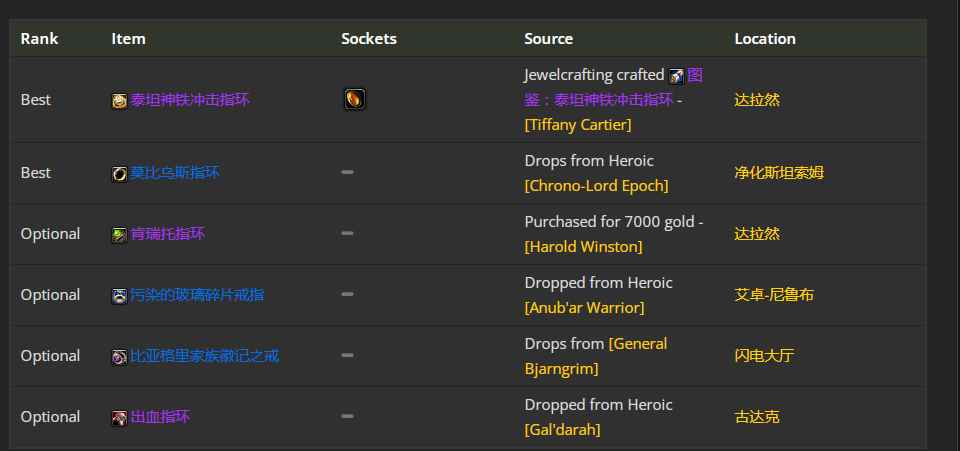Click the Rank column header
The width and height of the screenshot is (960, 451).
39,39
